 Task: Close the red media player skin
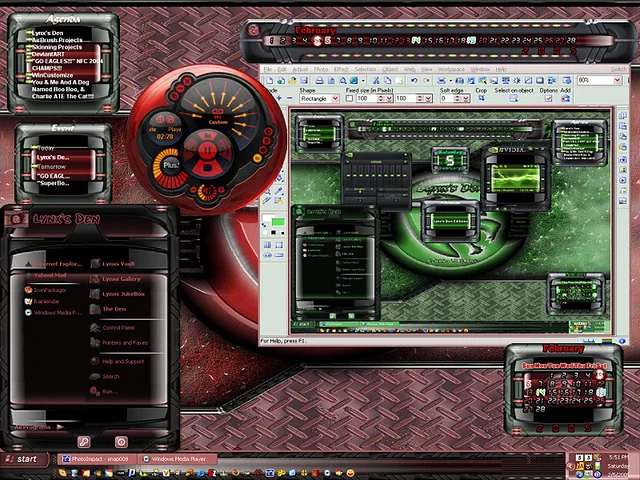coord(188,82)
